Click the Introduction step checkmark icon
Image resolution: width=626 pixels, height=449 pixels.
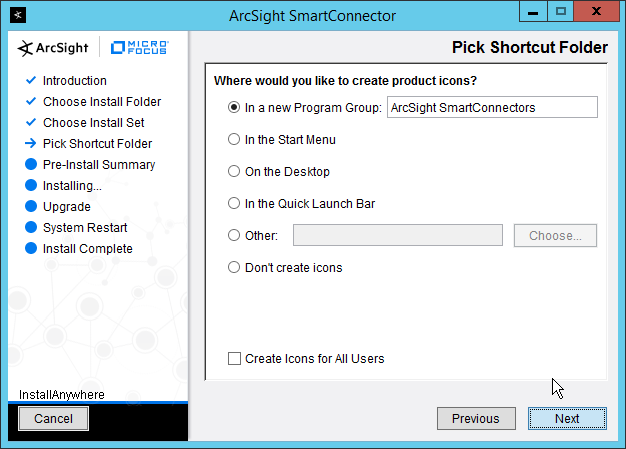[30, 81]
